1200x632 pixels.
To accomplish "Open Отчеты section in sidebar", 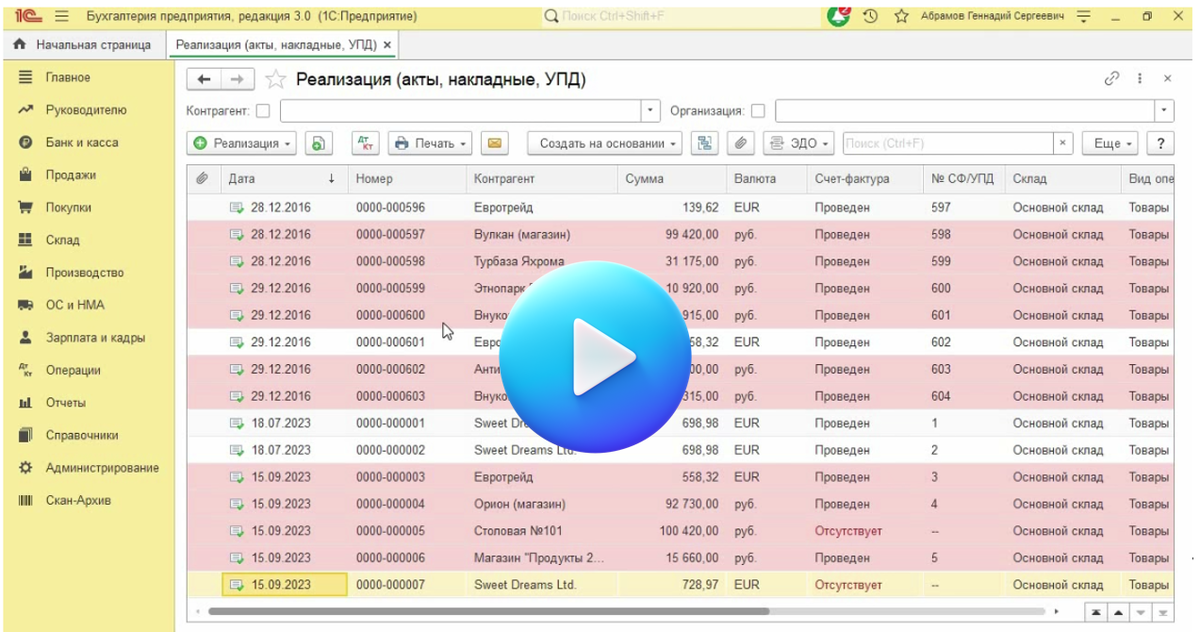I will coord(66,402).
